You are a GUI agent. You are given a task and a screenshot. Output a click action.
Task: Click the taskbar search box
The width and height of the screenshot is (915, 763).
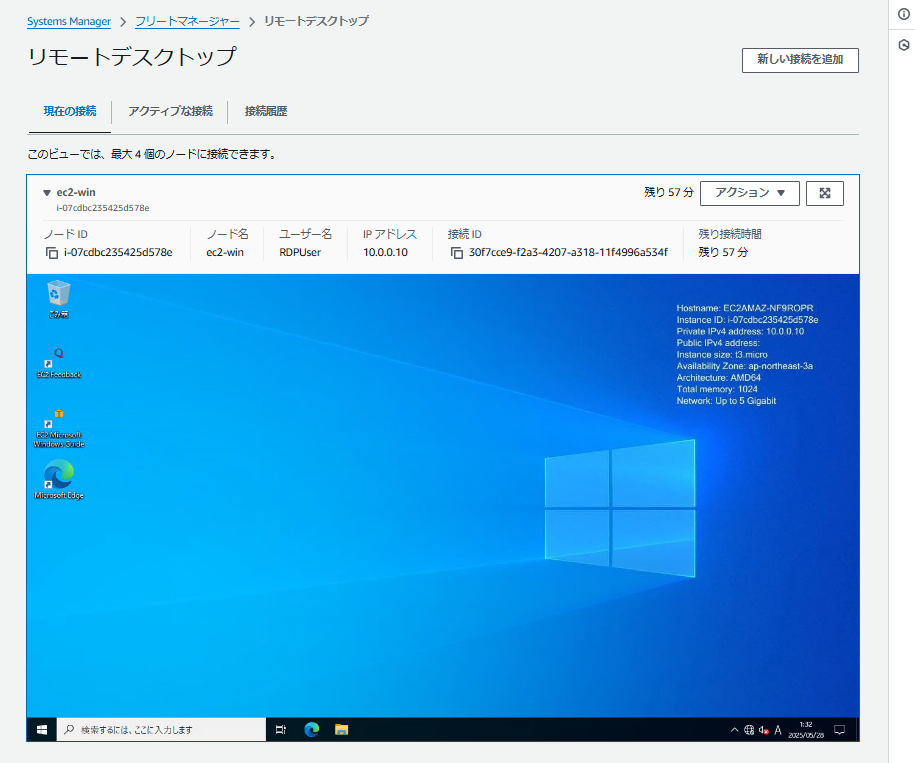pyautogui.click(x=161, y=730)
